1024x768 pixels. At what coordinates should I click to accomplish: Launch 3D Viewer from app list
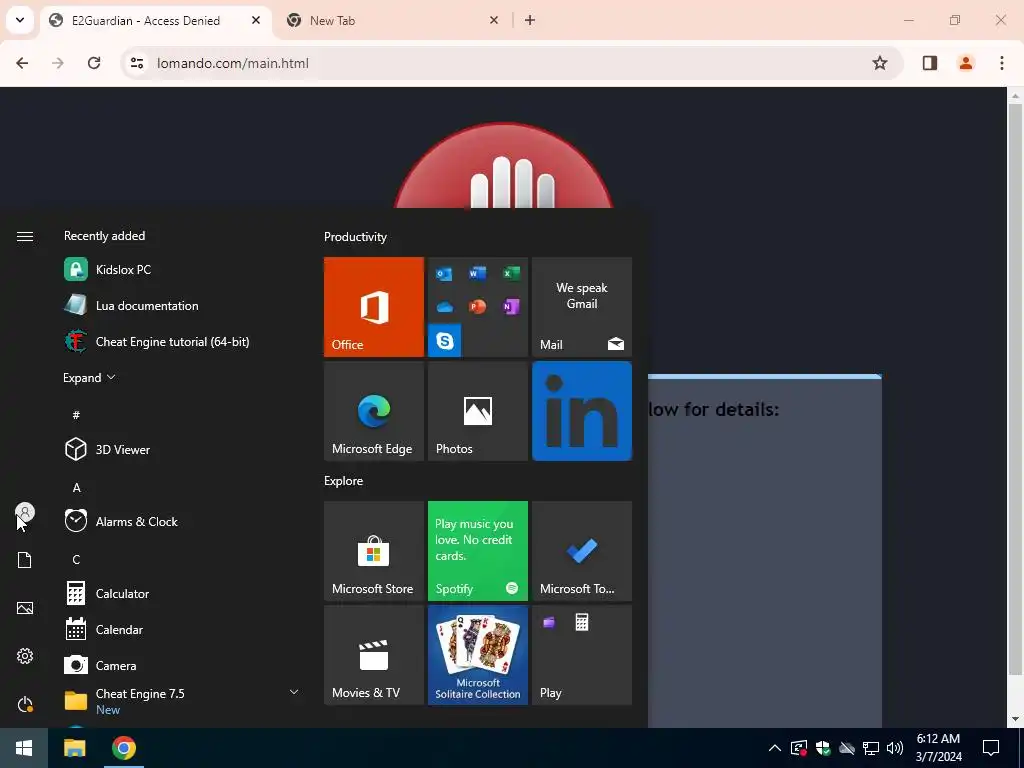(x=179, y=449)
